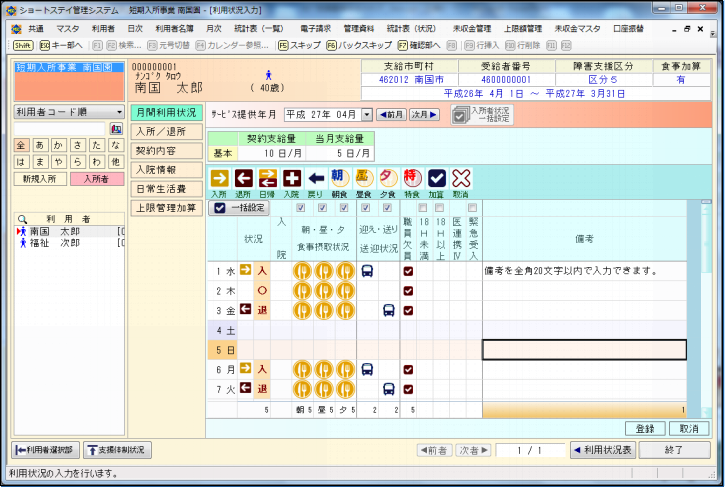Toggle the 18H未満 column header checkbox
This screenshot has width=725, height=488.
click(424, 208)
